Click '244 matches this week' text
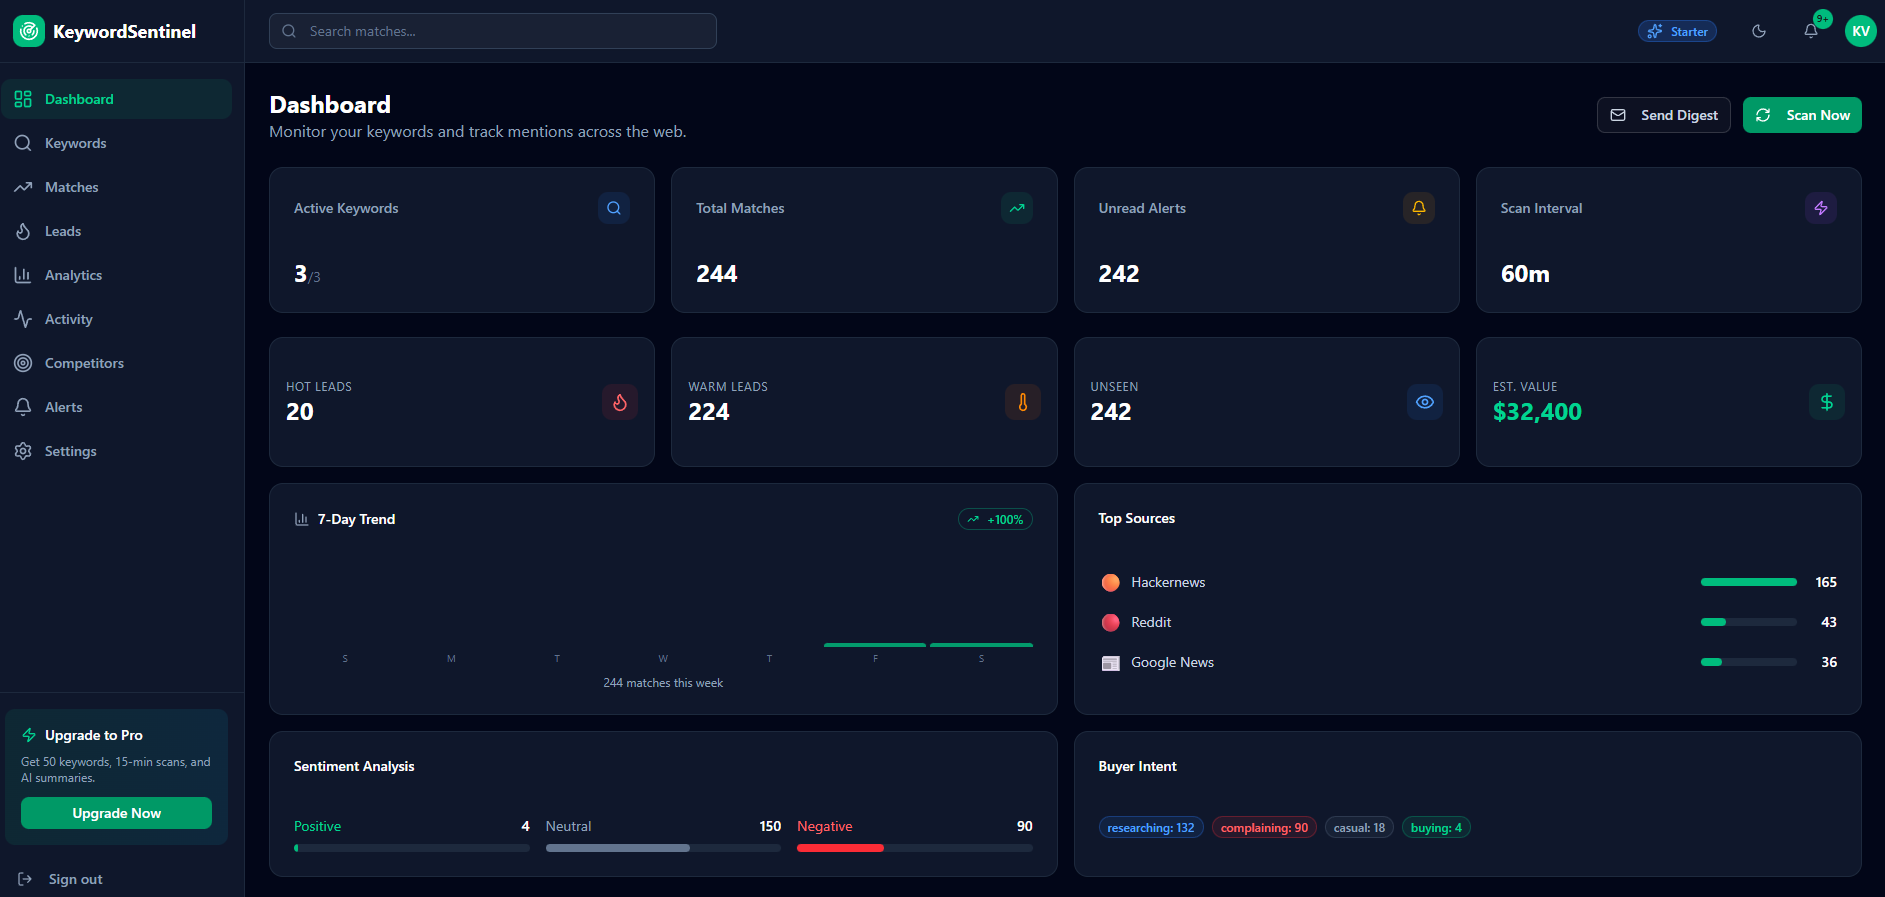Screen dimensions: 1885x897 coord(663,683)
